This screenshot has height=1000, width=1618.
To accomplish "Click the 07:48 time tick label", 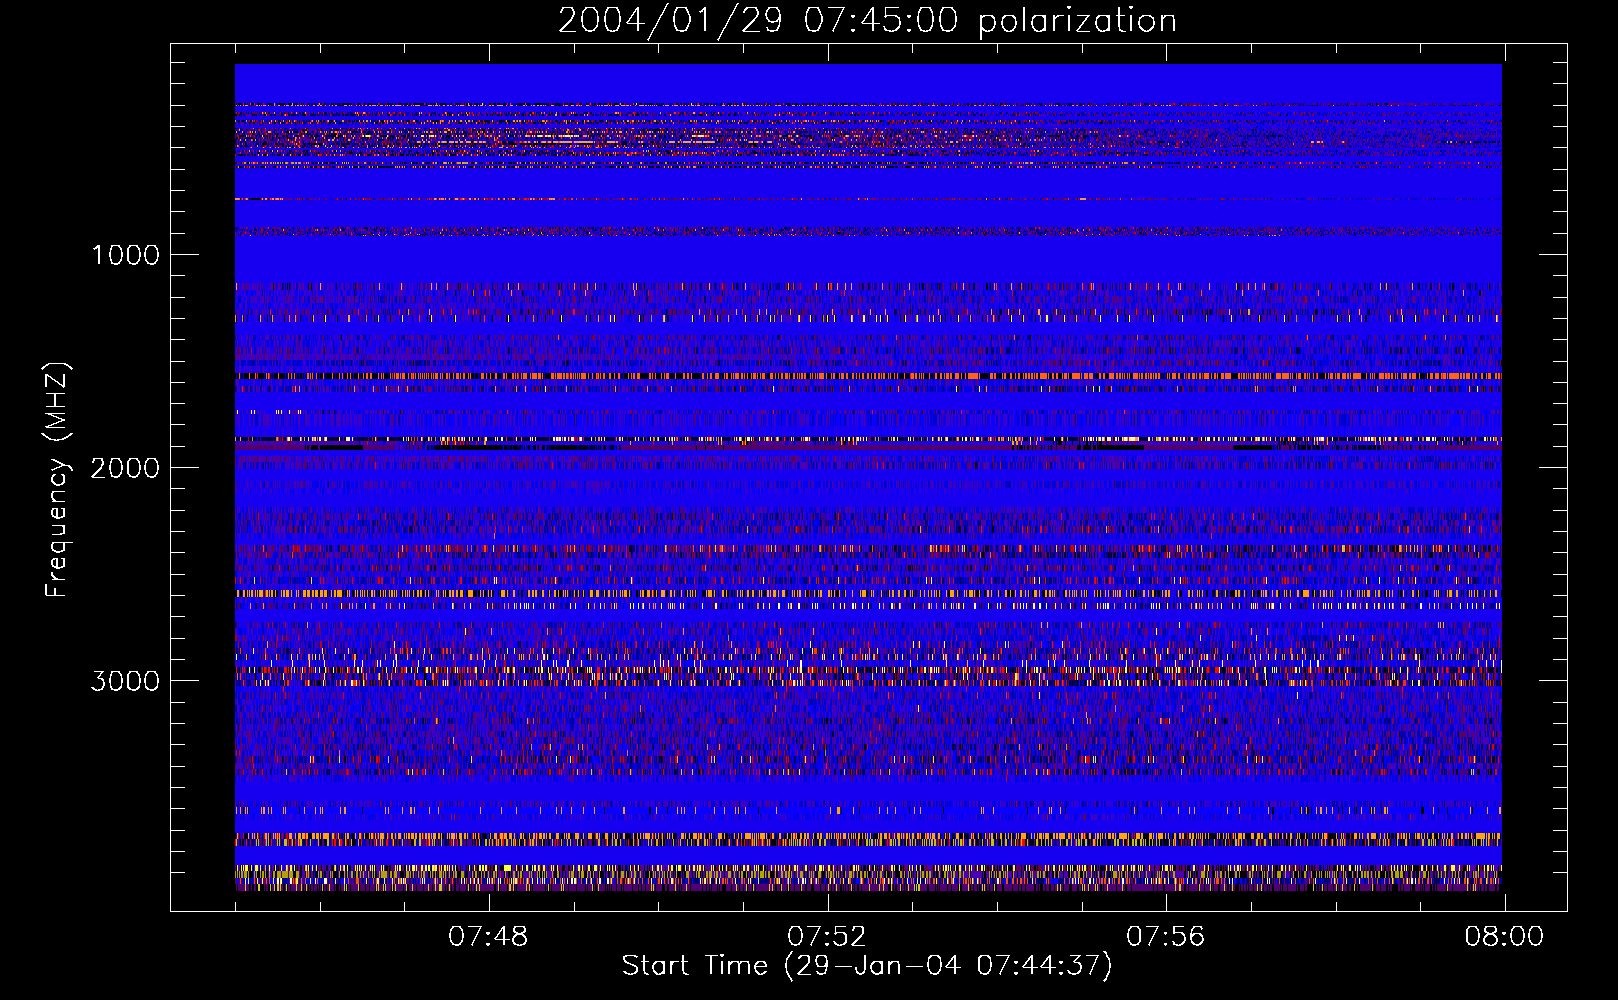I will tap(488, 937).
